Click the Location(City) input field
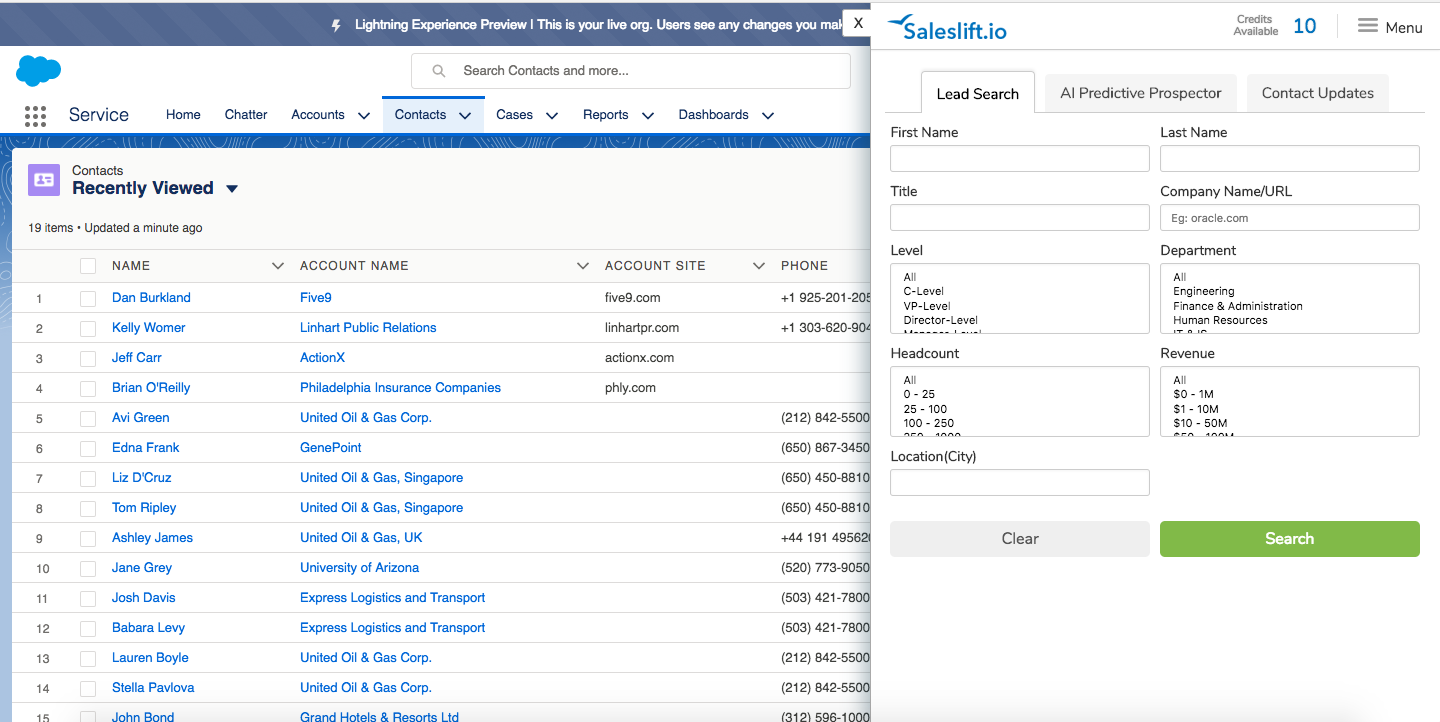 (x=1019, y=482)
